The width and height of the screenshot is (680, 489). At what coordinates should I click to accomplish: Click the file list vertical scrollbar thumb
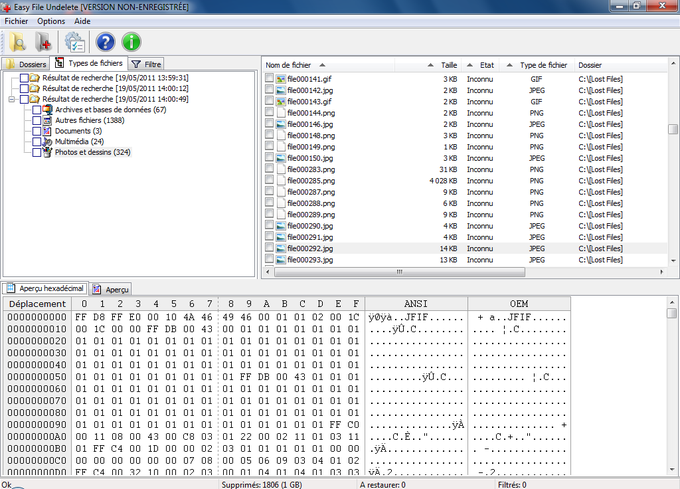click(673, 129)
